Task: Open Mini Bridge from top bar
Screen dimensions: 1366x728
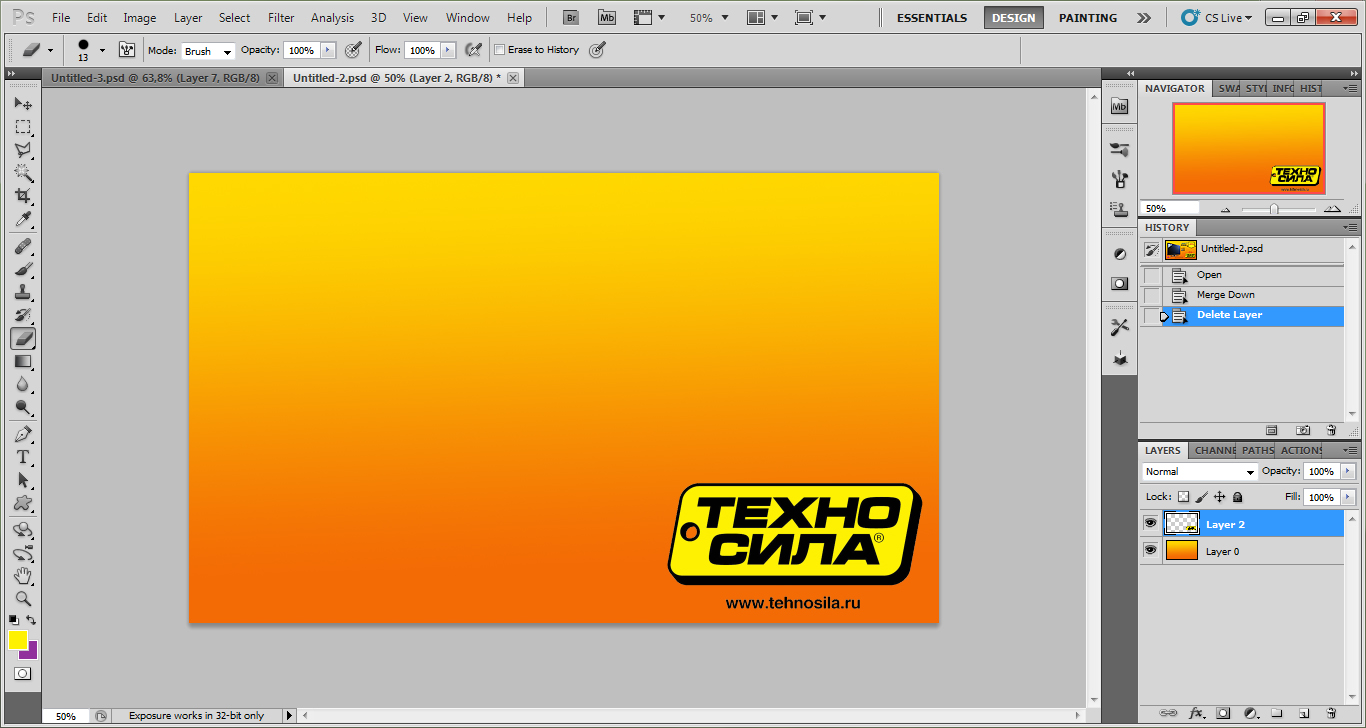Action: (606, 17)
